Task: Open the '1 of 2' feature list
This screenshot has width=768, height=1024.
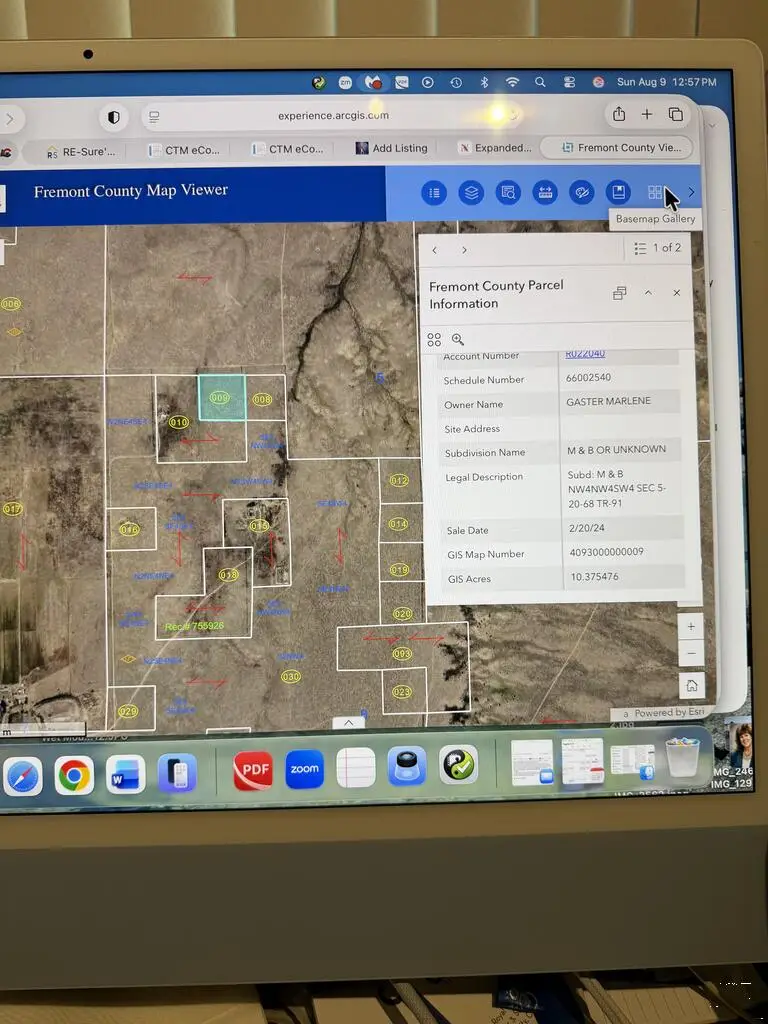Action: tap(658, 248)
